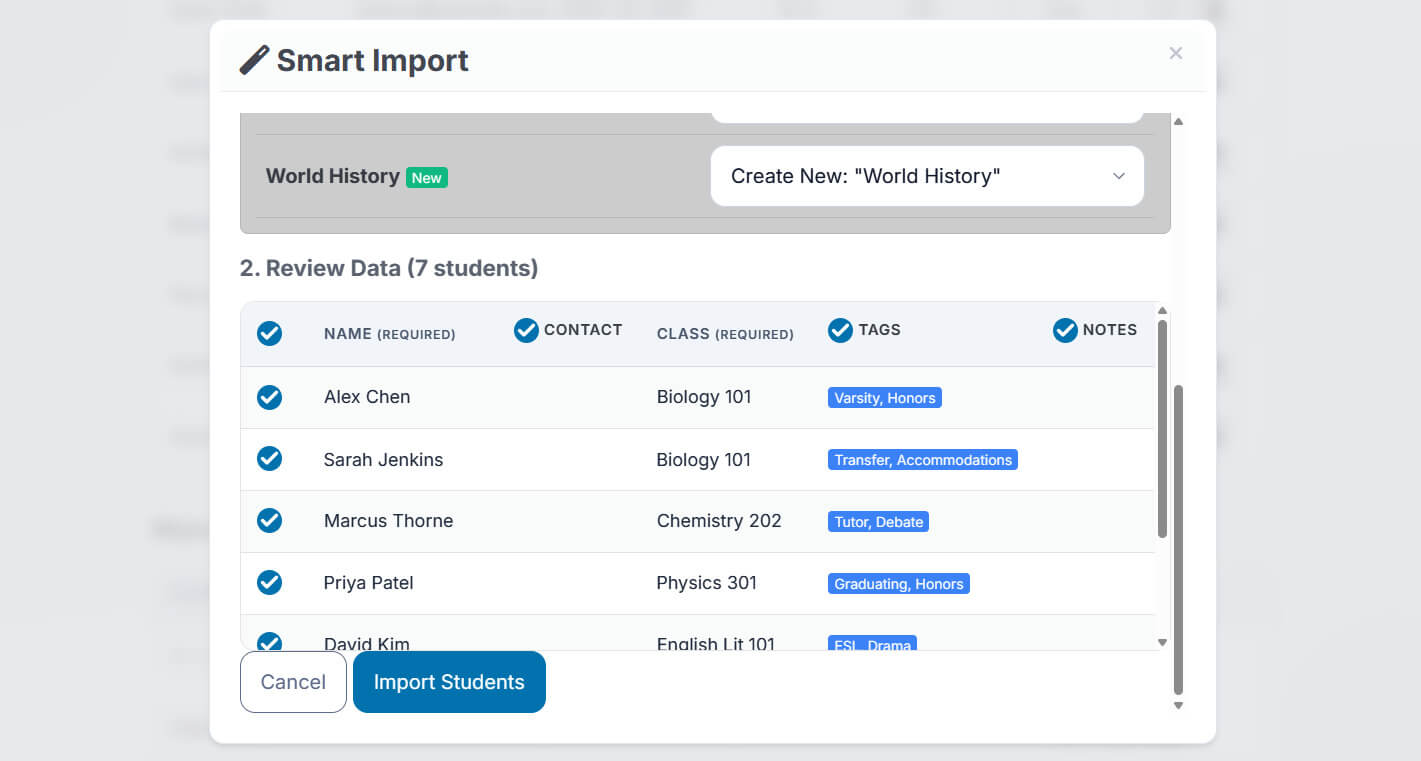Select the Priya Patel name cell
The image size is (1421, 761).
tap(368, 583)
